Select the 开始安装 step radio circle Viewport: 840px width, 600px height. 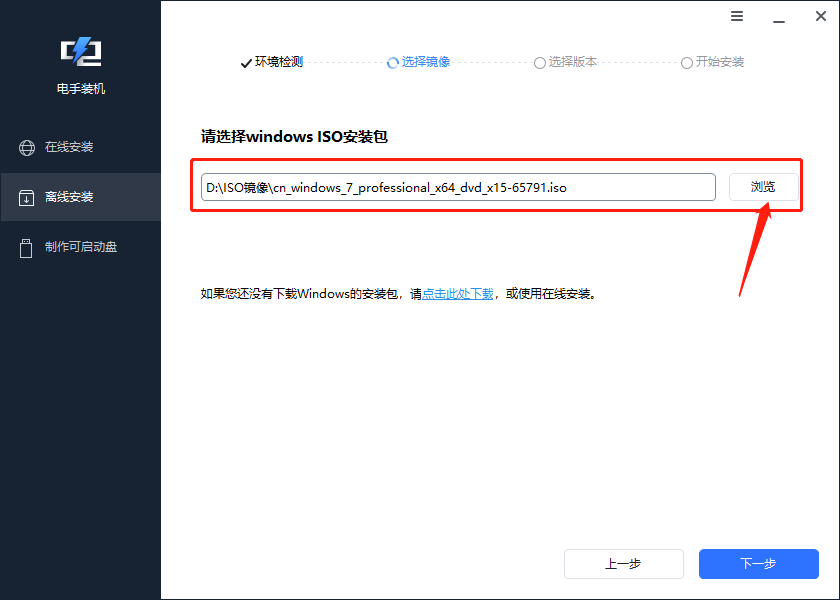687,62
